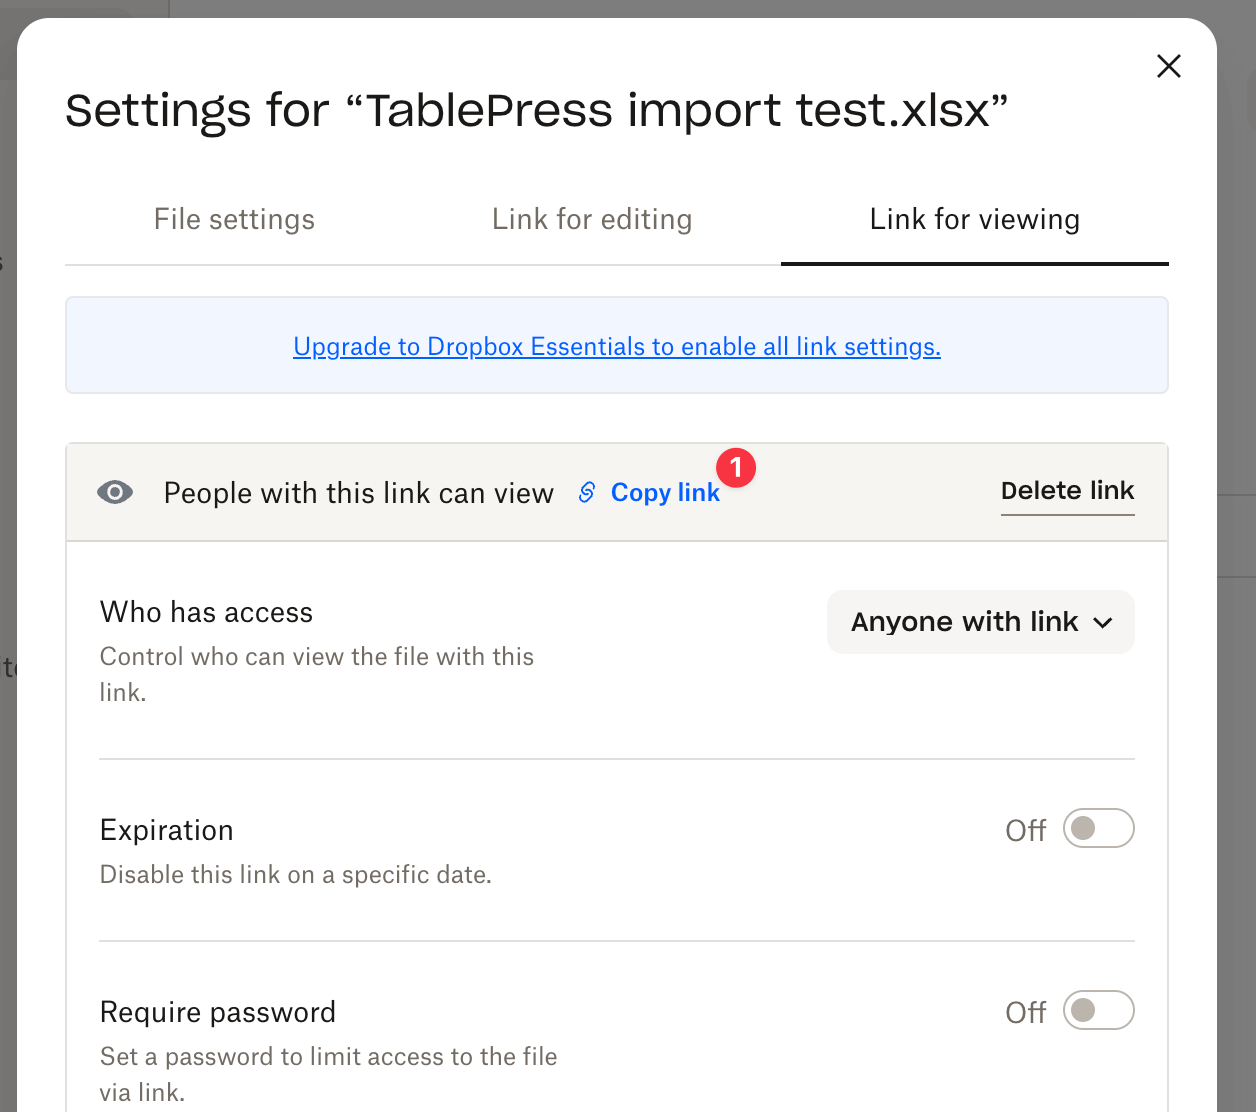Screen dimensions: 1256x1112
Task: Enable the Require password toggle
Action: (1098, 1011)
